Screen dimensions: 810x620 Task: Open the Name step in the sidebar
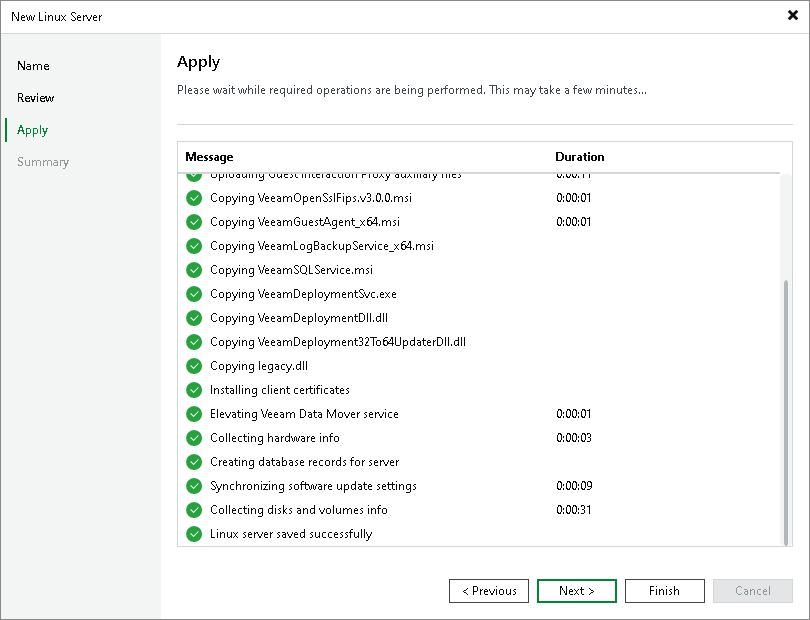[x=33, y=66]
